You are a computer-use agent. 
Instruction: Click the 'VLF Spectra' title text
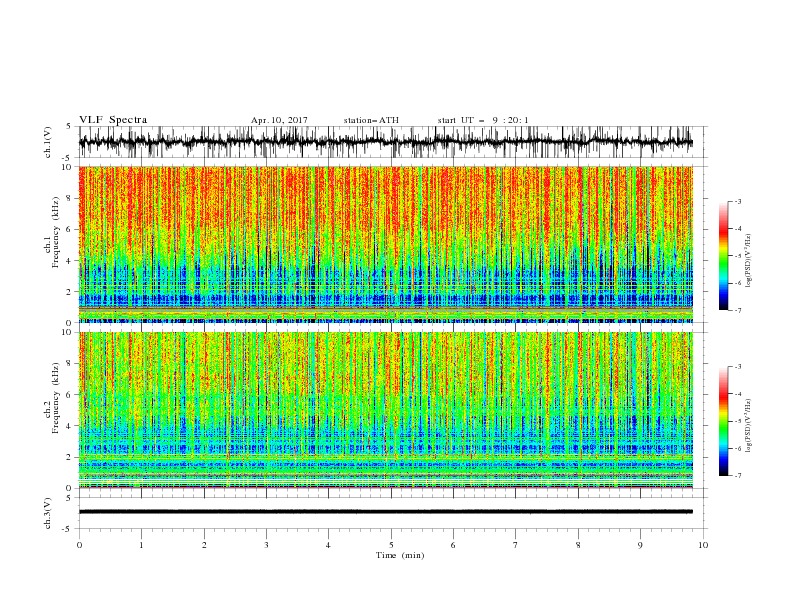[113, 120]
